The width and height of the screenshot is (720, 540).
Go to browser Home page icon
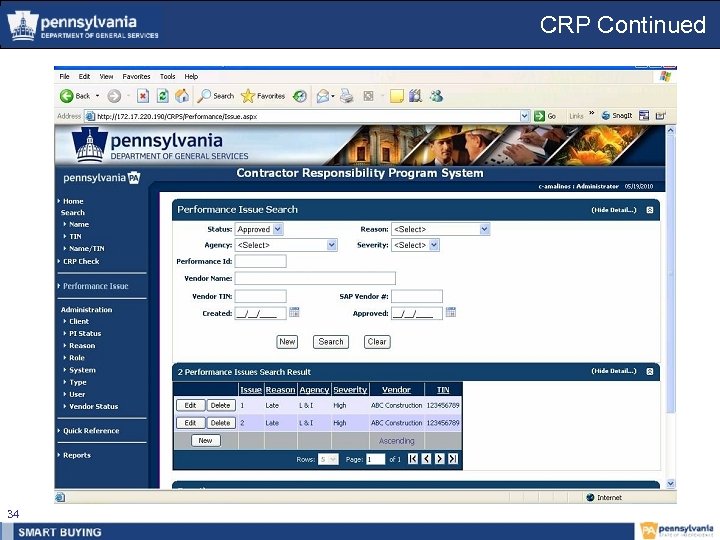182,96
